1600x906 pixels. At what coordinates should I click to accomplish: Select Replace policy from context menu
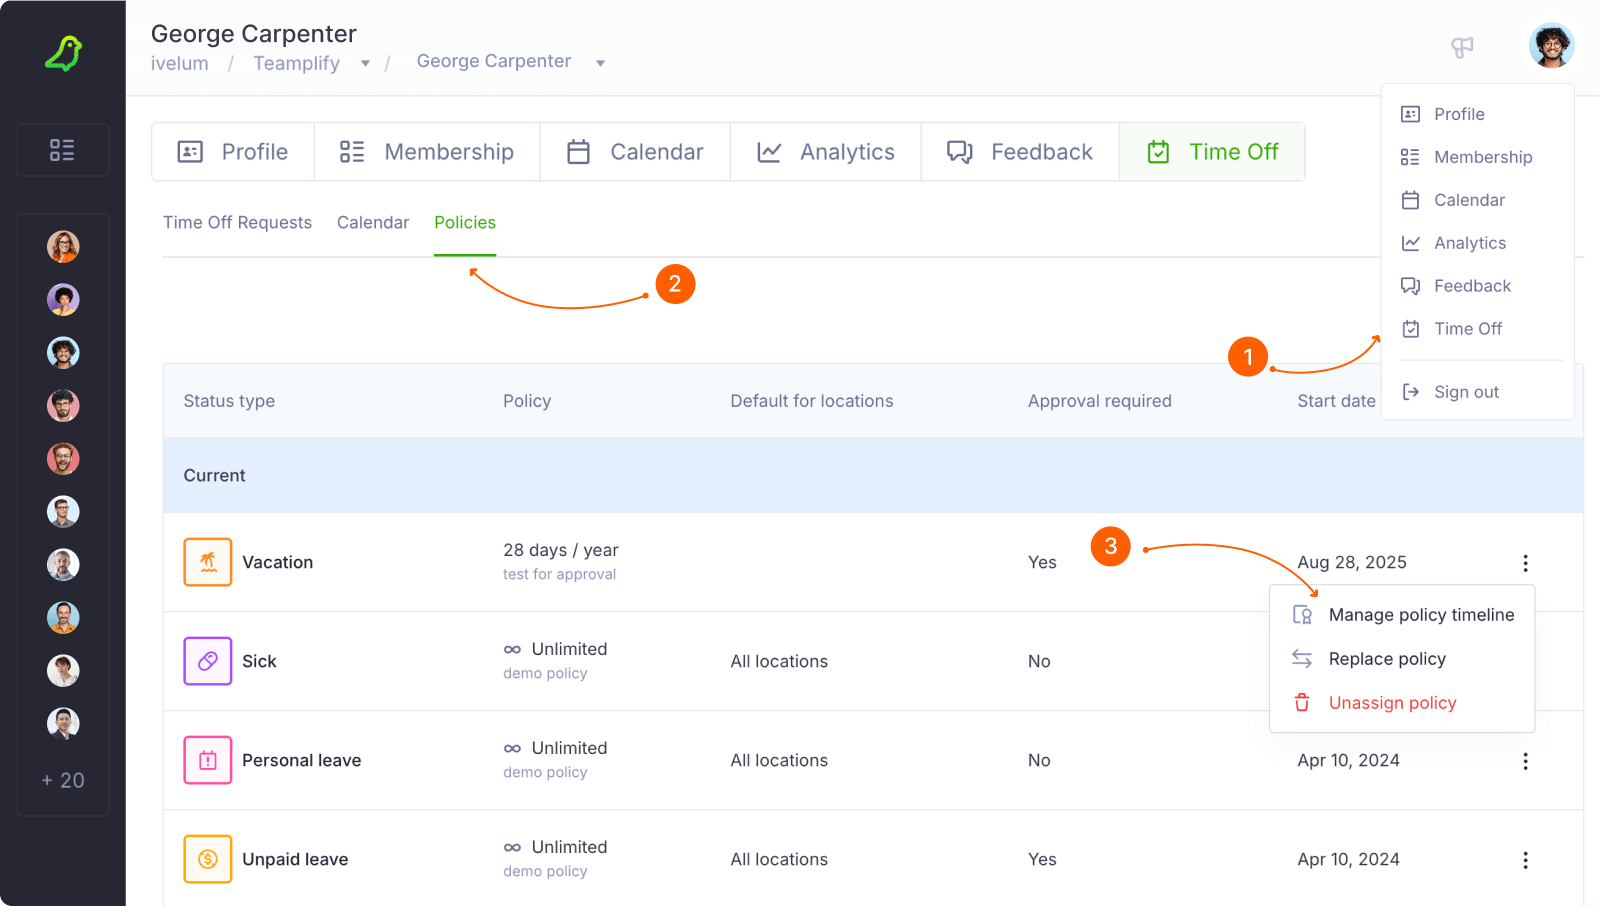pyautogui.click(x=1387, y=659)
